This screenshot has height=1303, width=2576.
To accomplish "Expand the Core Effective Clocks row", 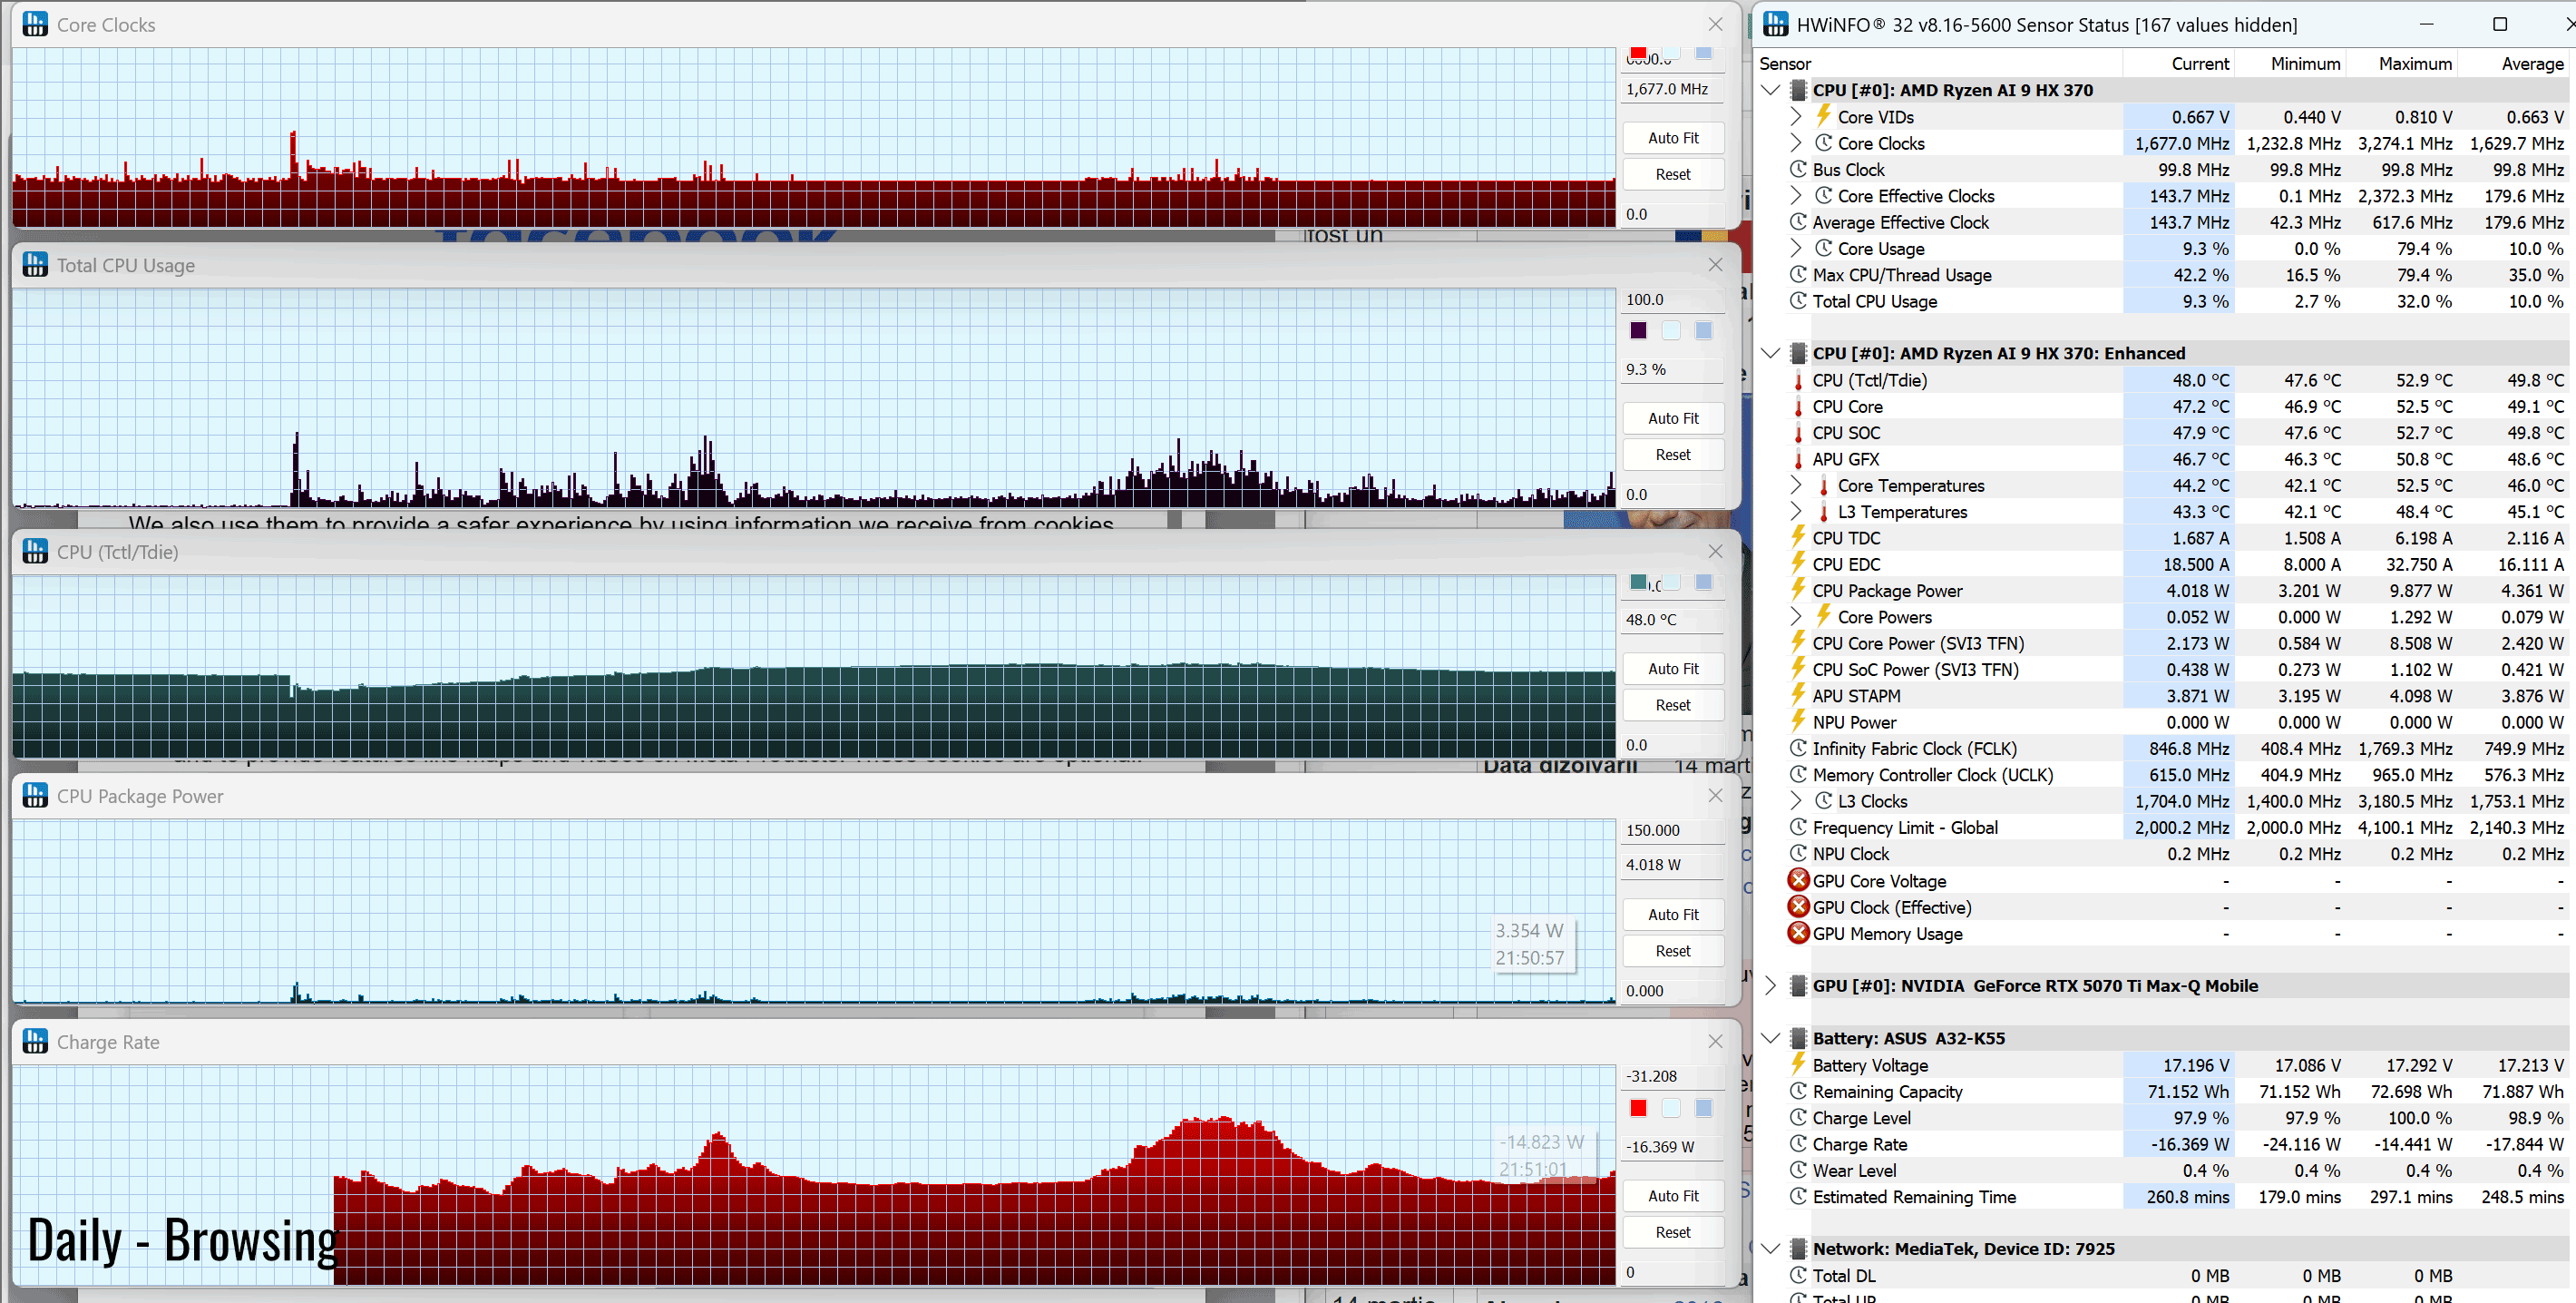I will (1796, 195).
